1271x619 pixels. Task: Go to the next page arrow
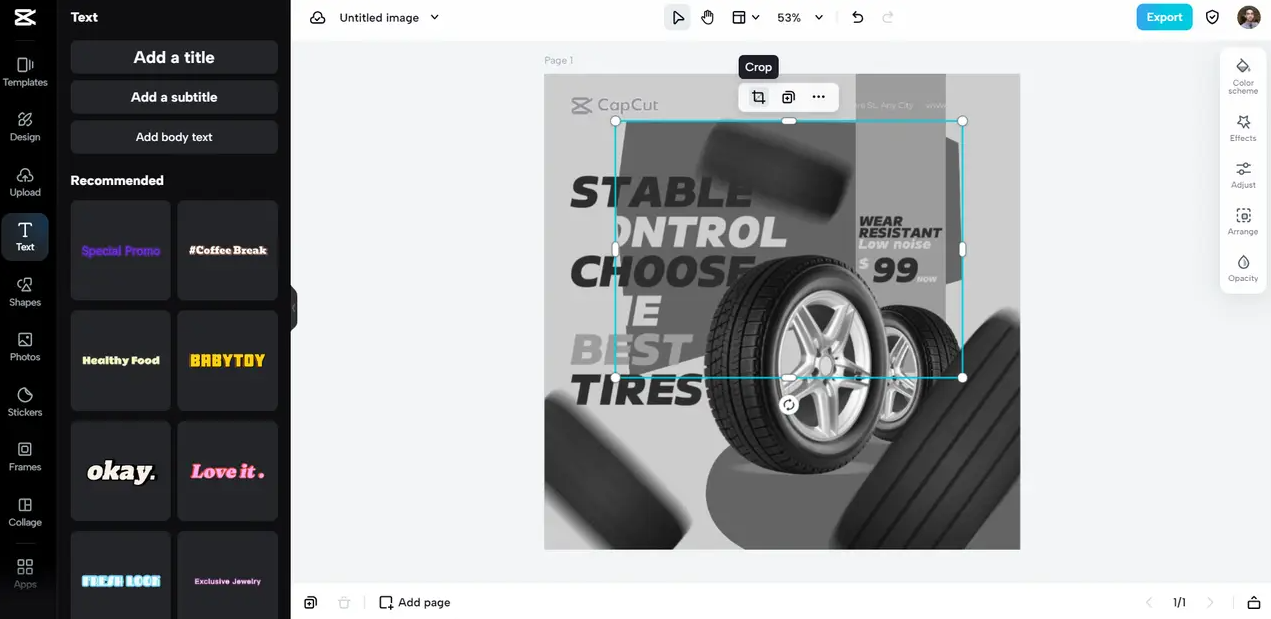pyautogui.click(x=1210, y=602)
